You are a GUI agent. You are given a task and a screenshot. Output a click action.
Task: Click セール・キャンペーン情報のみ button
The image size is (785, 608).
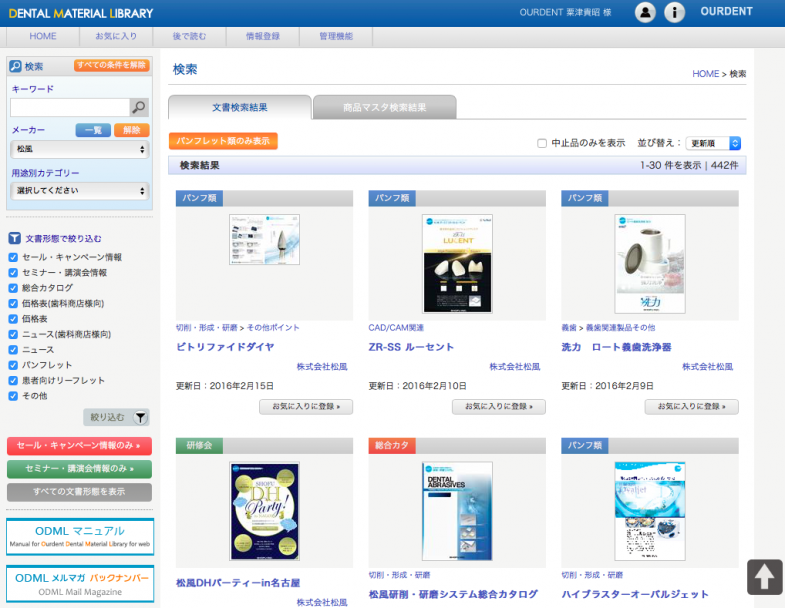point(79,446)
